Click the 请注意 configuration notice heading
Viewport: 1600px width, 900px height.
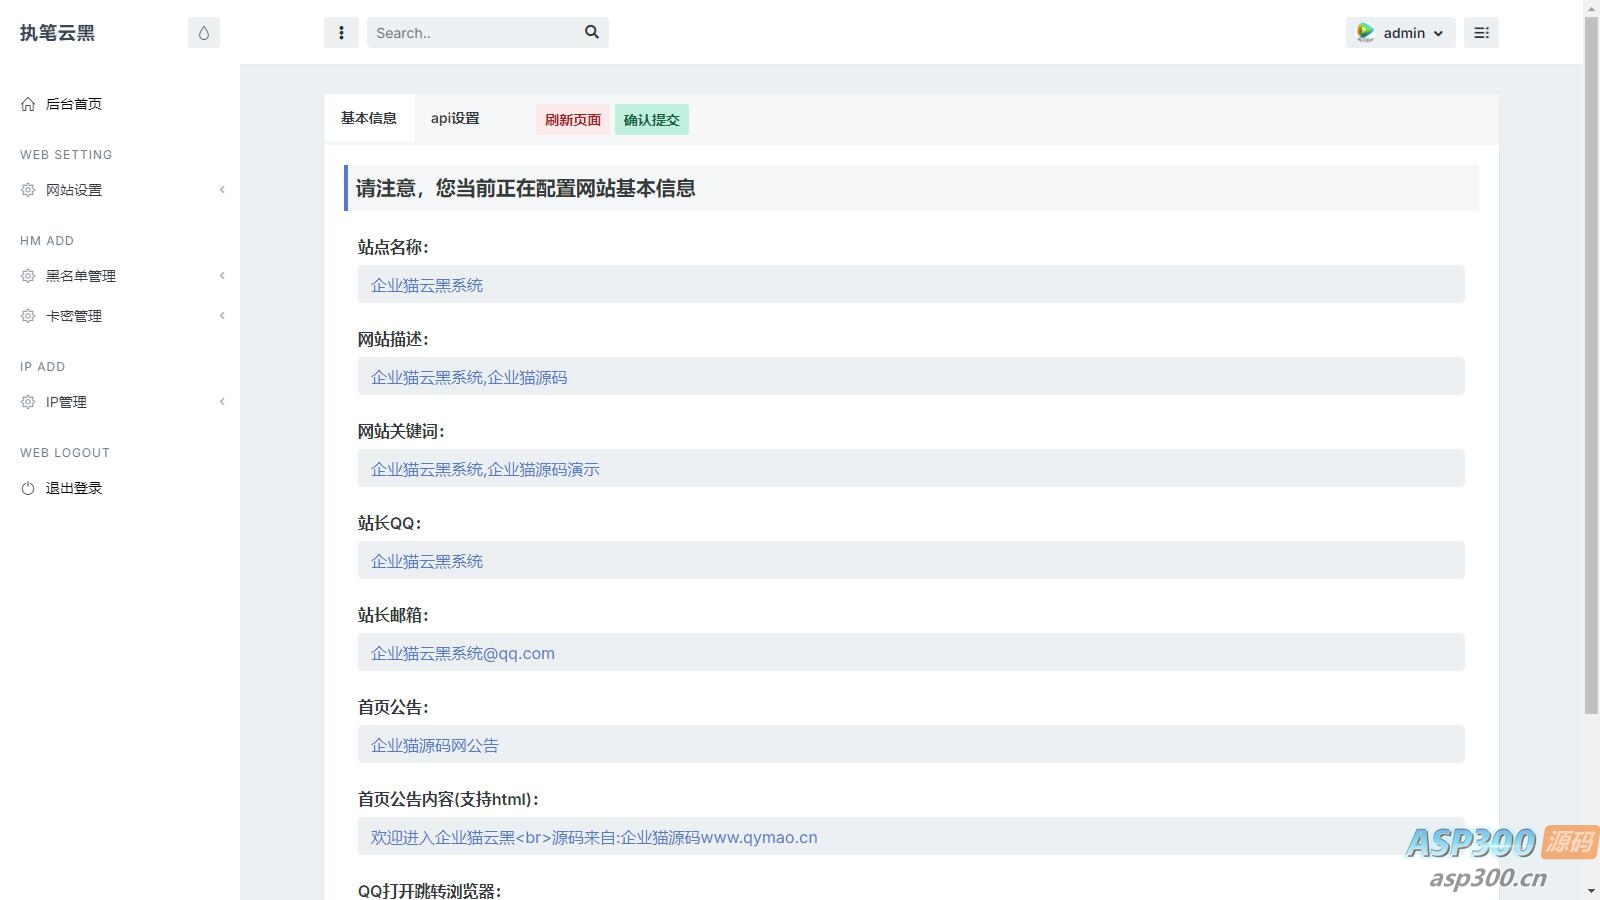(525, 188)
